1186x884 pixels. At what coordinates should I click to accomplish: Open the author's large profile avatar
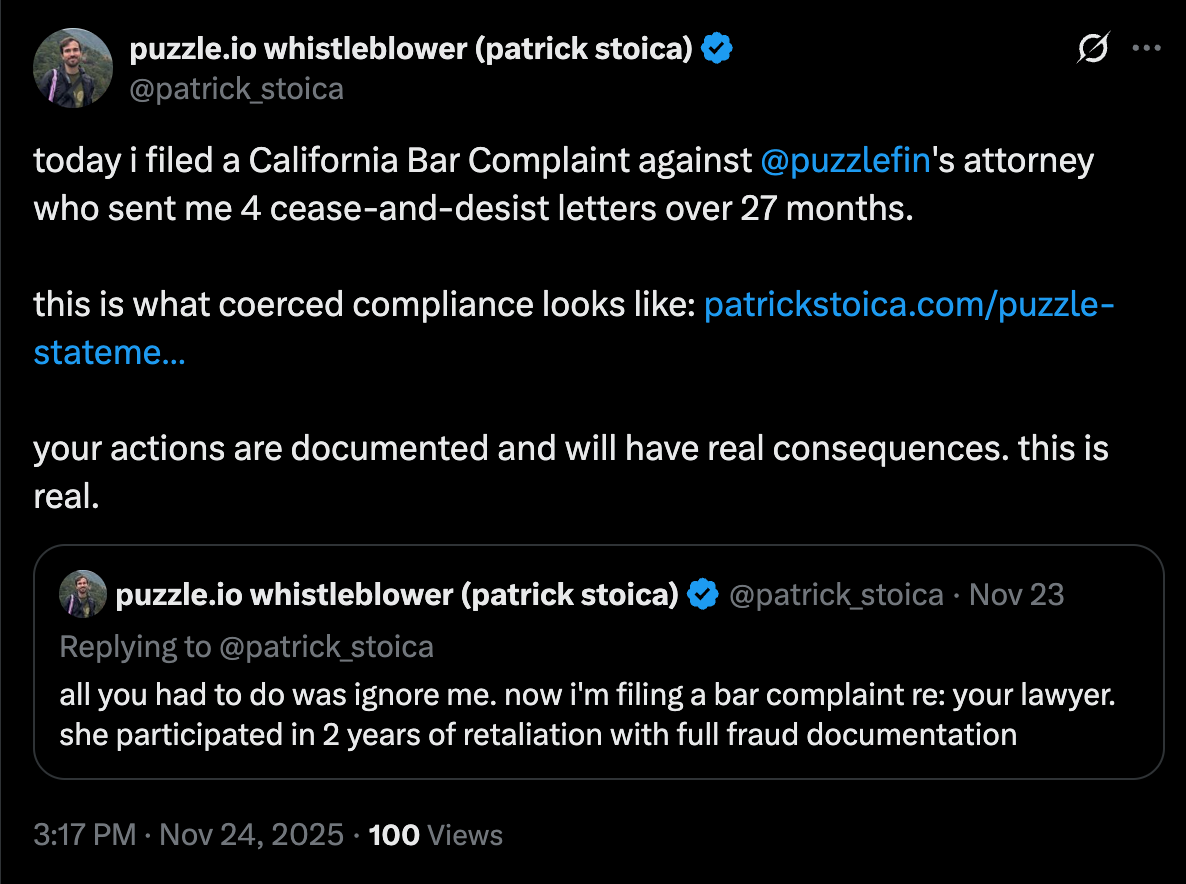[x=72, y=68]
